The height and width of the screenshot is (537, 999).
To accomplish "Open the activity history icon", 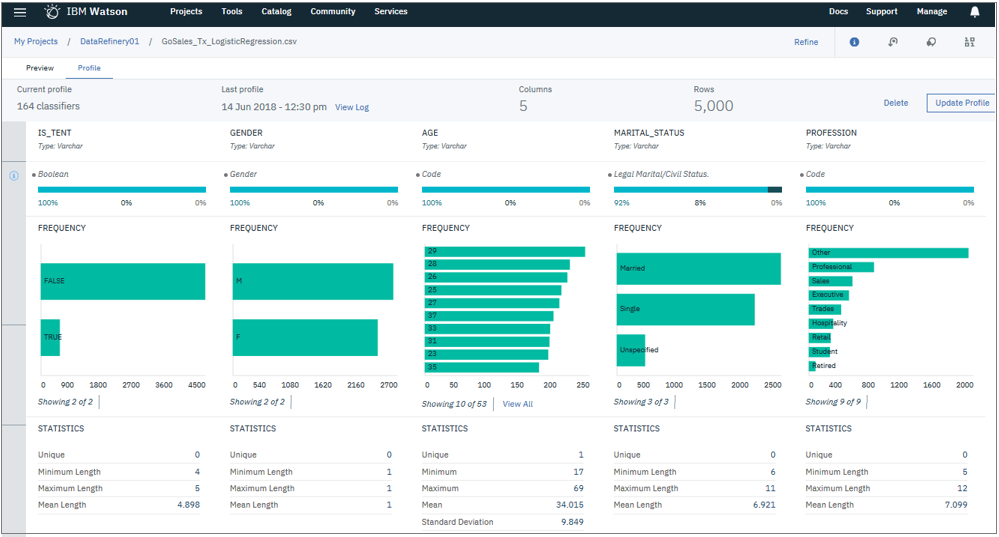I will click(893, 42).
